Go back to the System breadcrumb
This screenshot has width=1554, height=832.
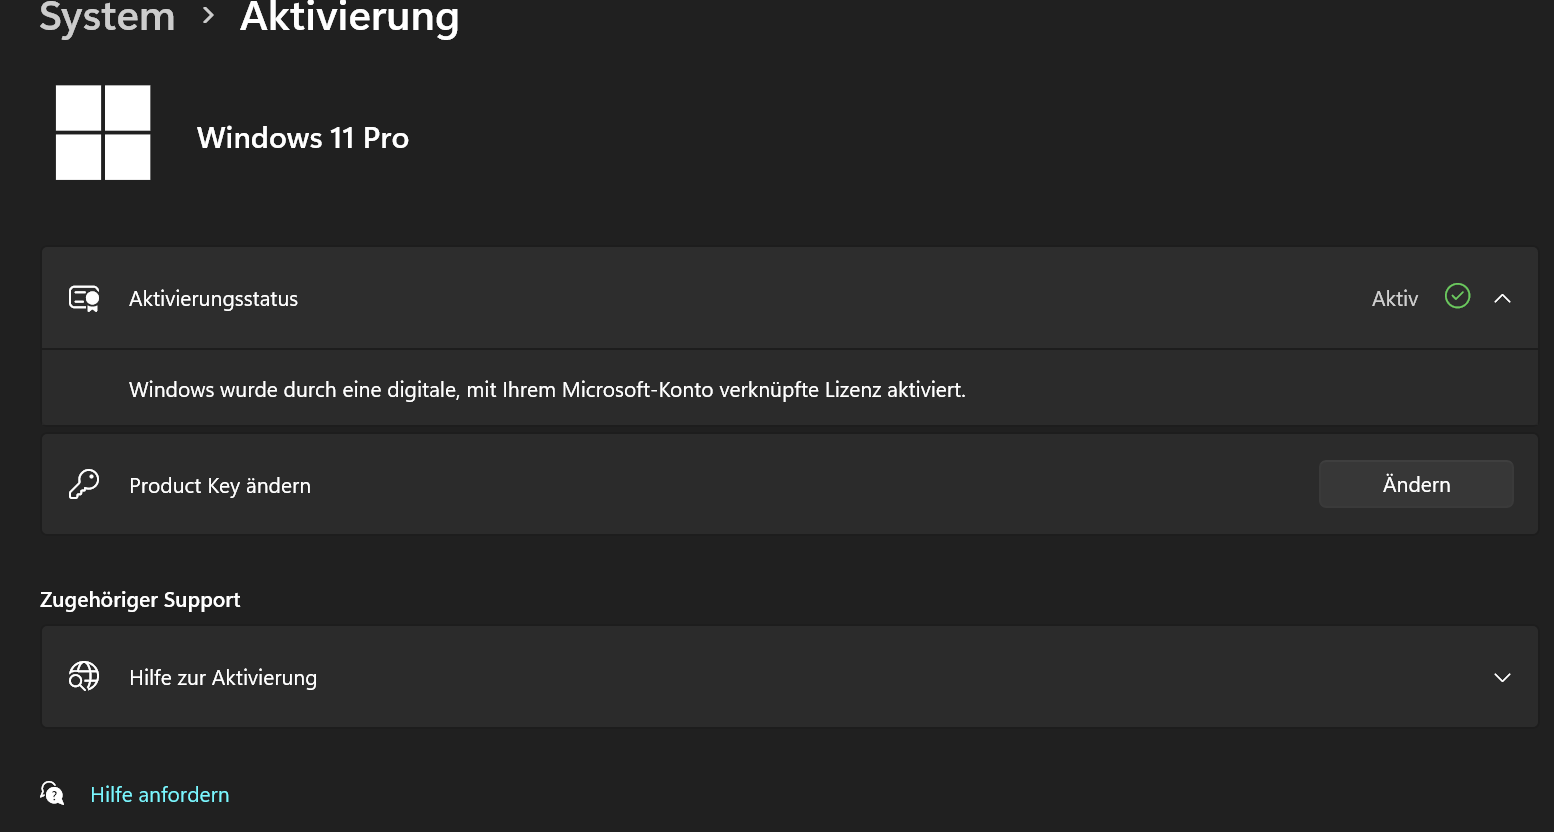coord(107,16)
